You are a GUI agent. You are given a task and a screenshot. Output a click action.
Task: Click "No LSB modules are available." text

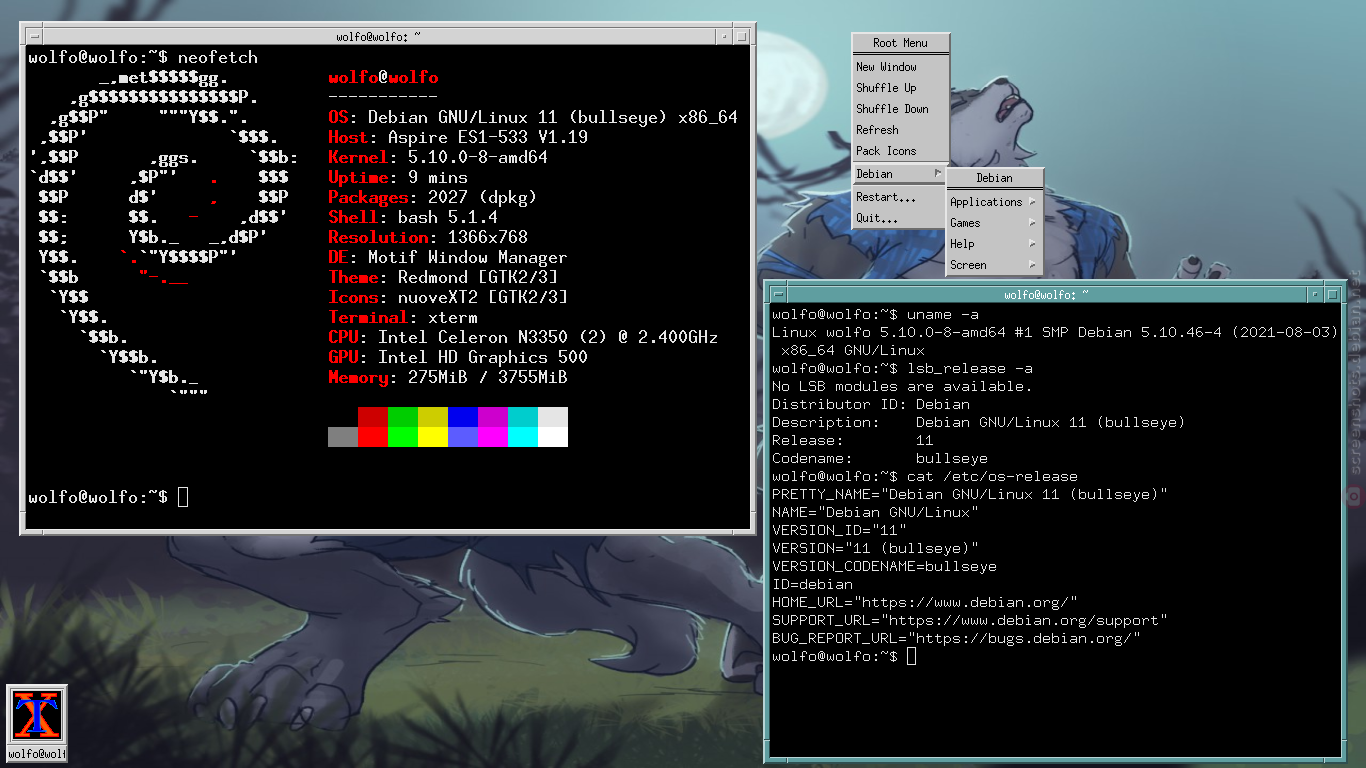pyautogui.click(x=902, y=386)
